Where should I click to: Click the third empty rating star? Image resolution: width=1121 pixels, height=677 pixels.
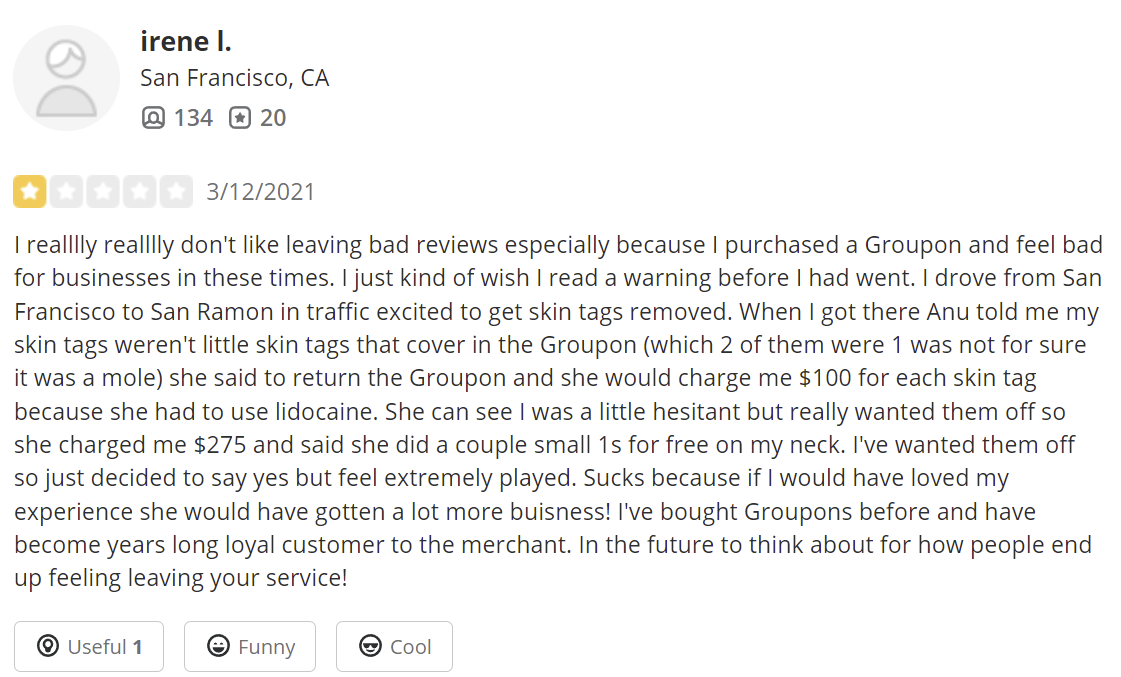pos(103,192)
